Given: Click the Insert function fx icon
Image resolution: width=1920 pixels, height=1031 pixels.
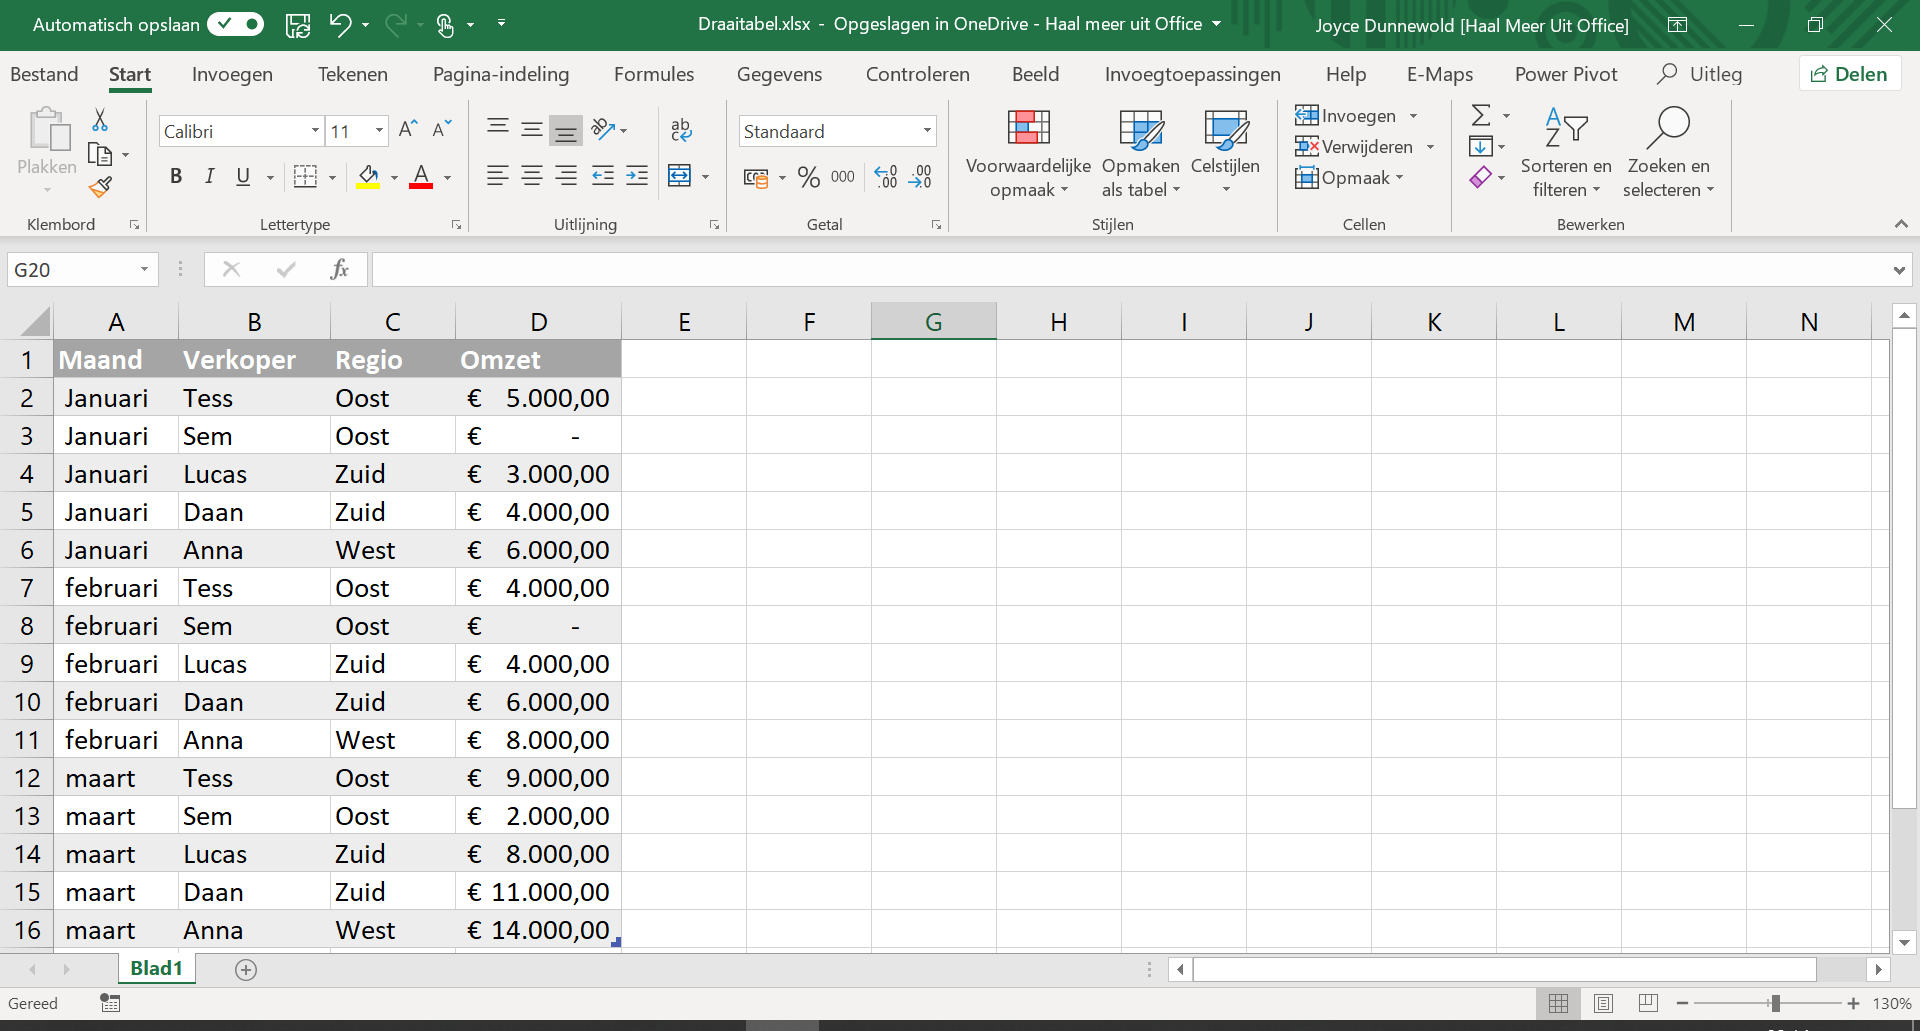Looking at the screenshot, I should pos(339,269).
